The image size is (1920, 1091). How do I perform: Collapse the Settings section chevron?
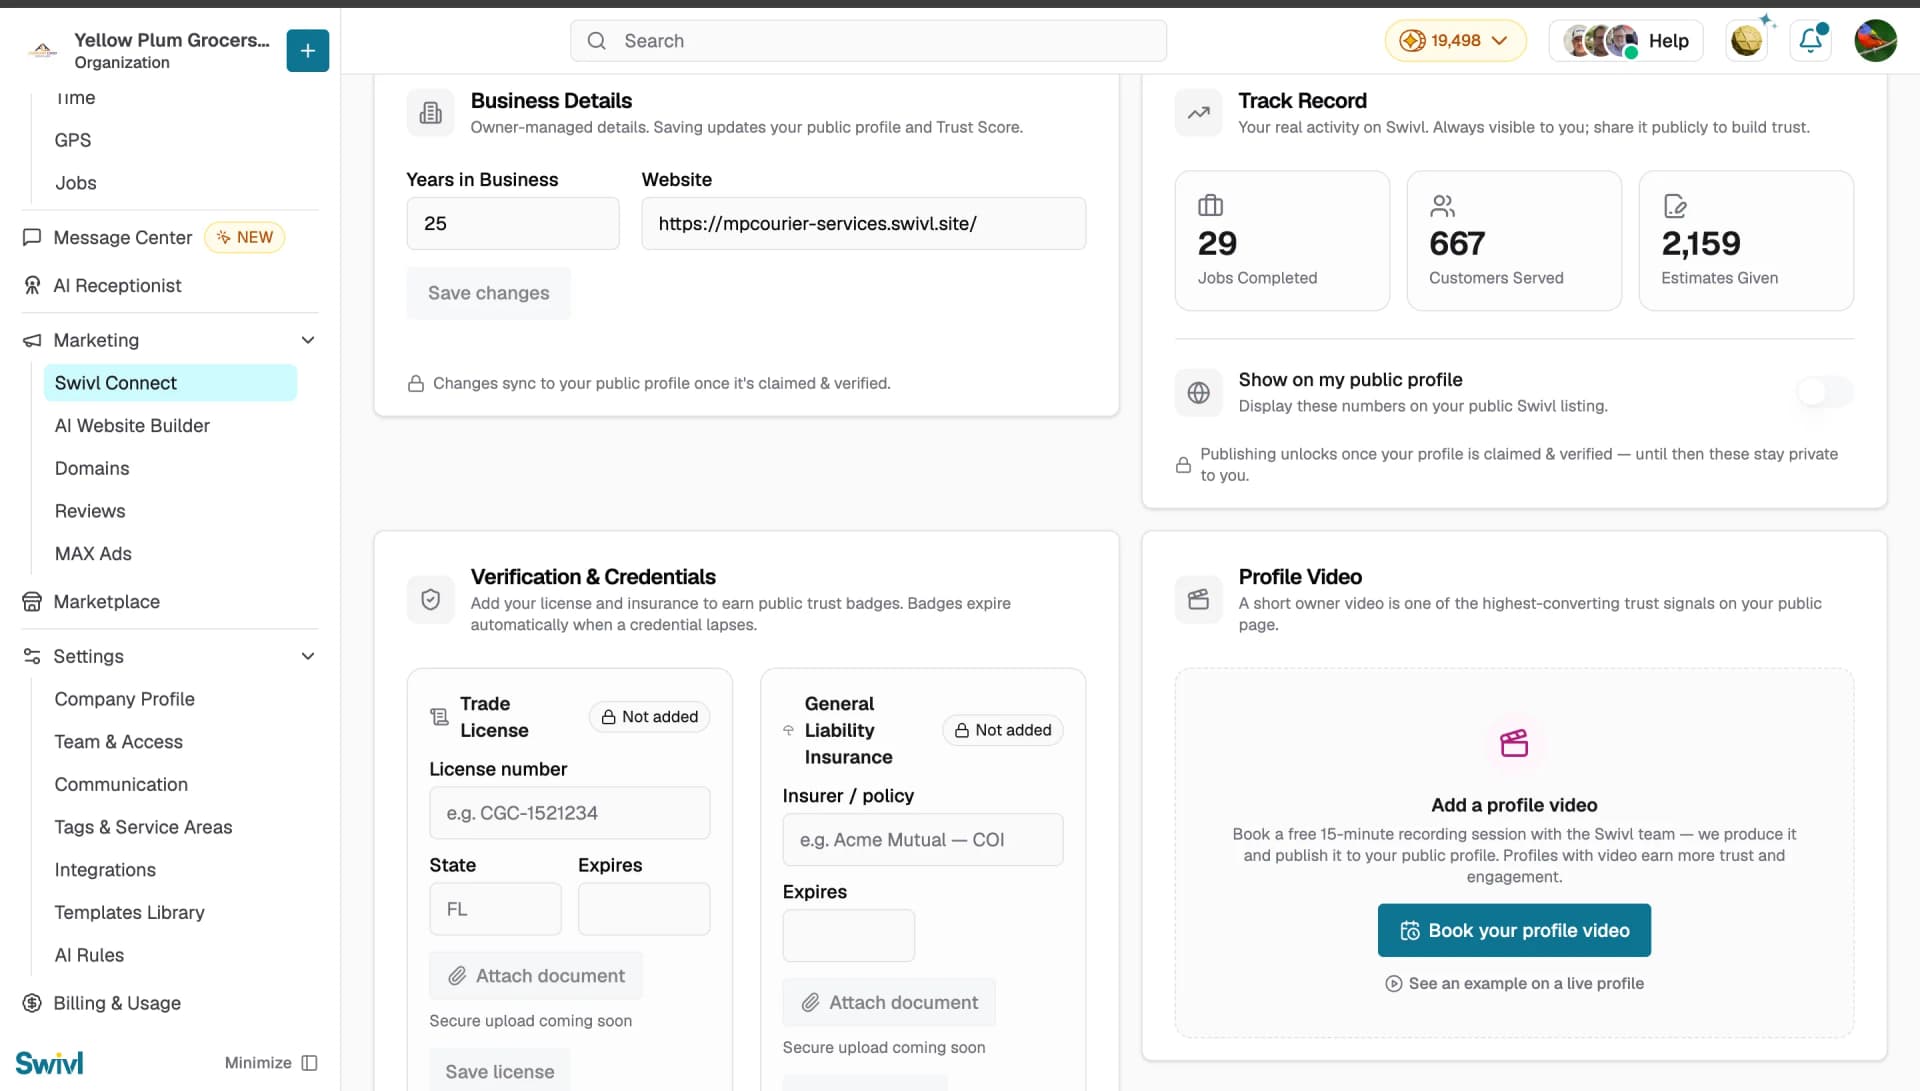(308, 656)
